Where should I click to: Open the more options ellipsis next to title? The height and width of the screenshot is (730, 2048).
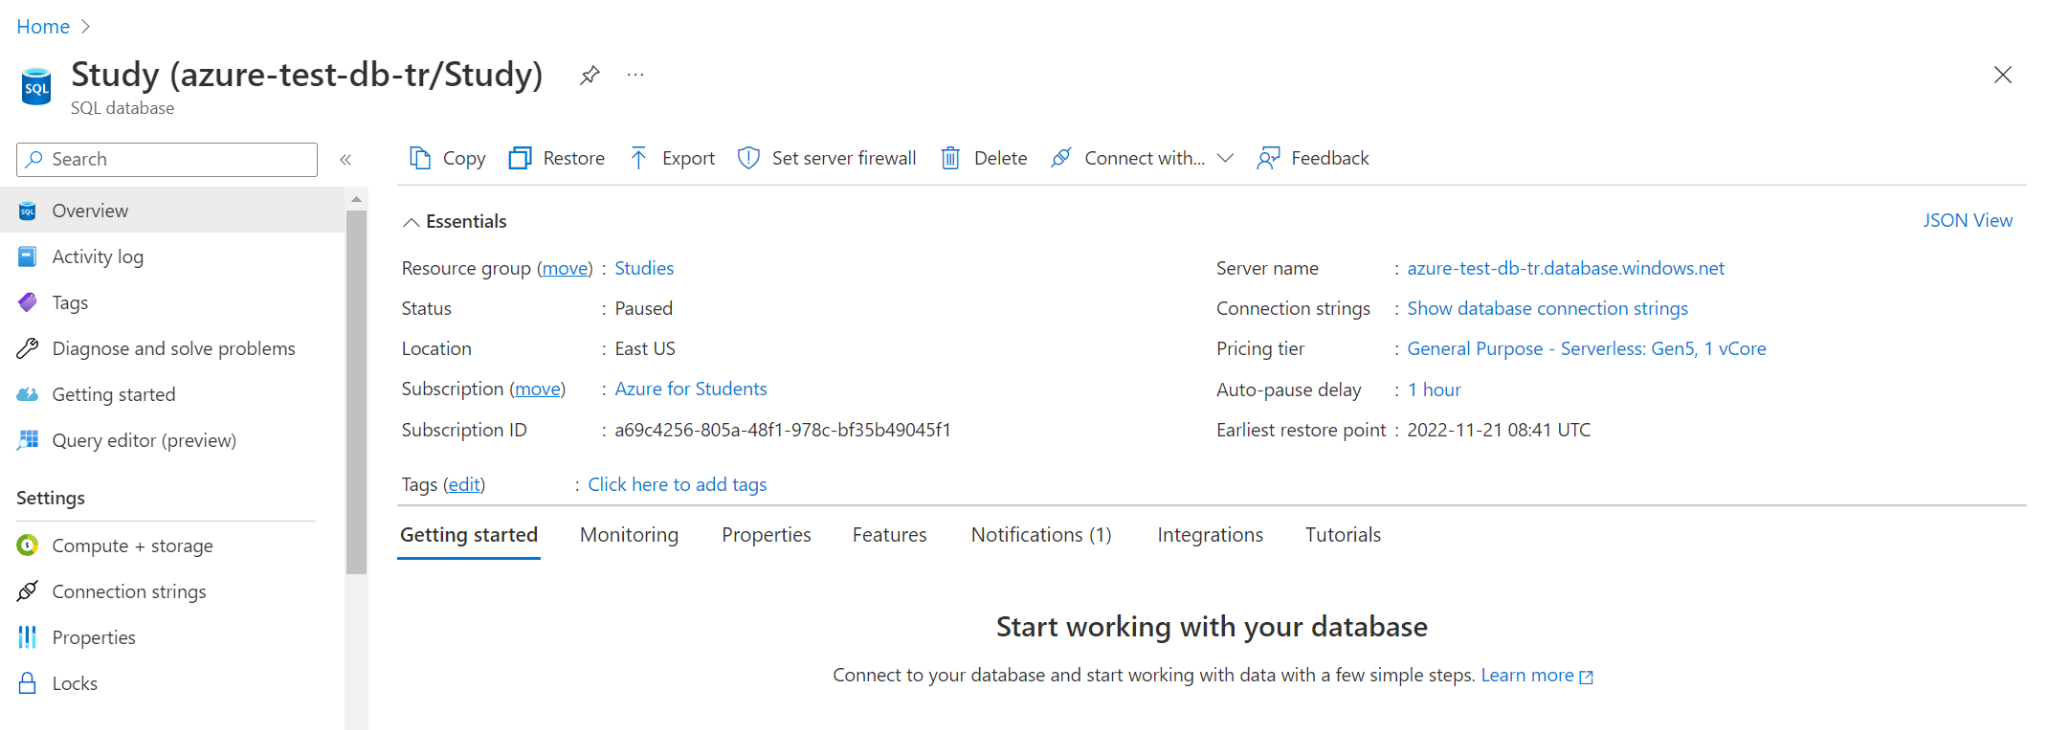point(636,75)
